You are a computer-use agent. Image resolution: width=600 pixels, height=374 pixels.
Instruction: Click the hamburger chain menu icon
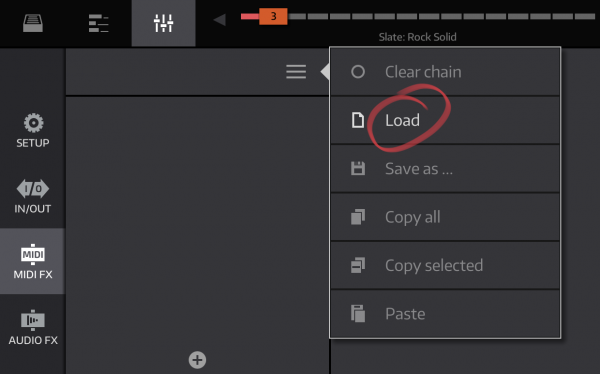(296, 72)
